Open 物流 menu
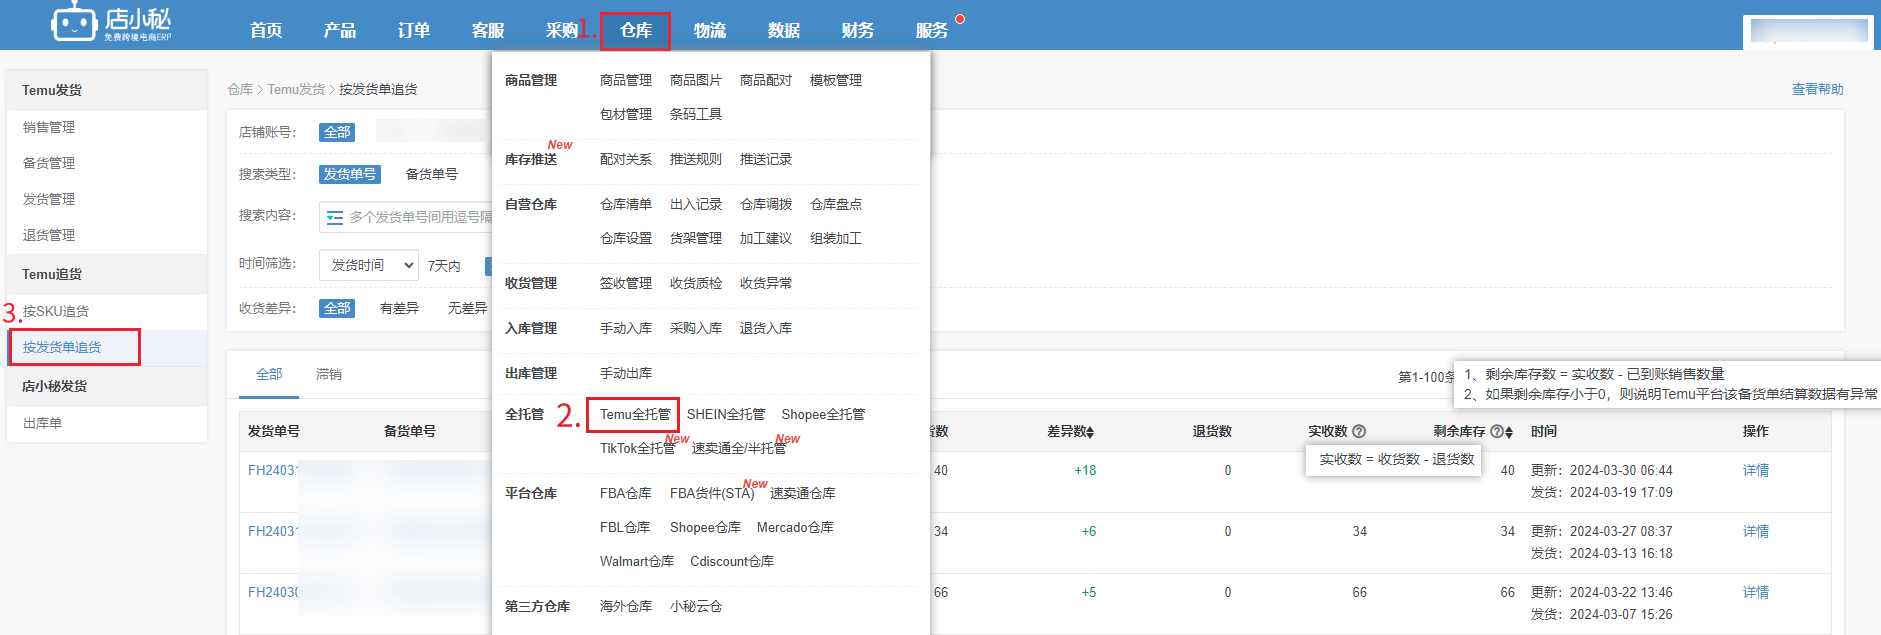Viewport: 1881px width, 635px height. [710, 30]
